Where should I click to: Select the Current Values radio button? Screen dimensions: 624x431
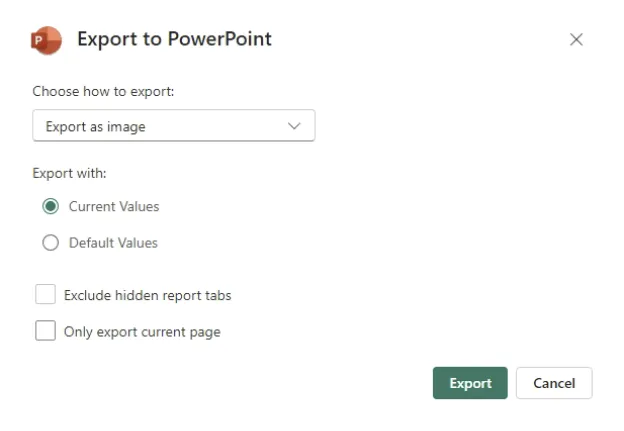51,206
